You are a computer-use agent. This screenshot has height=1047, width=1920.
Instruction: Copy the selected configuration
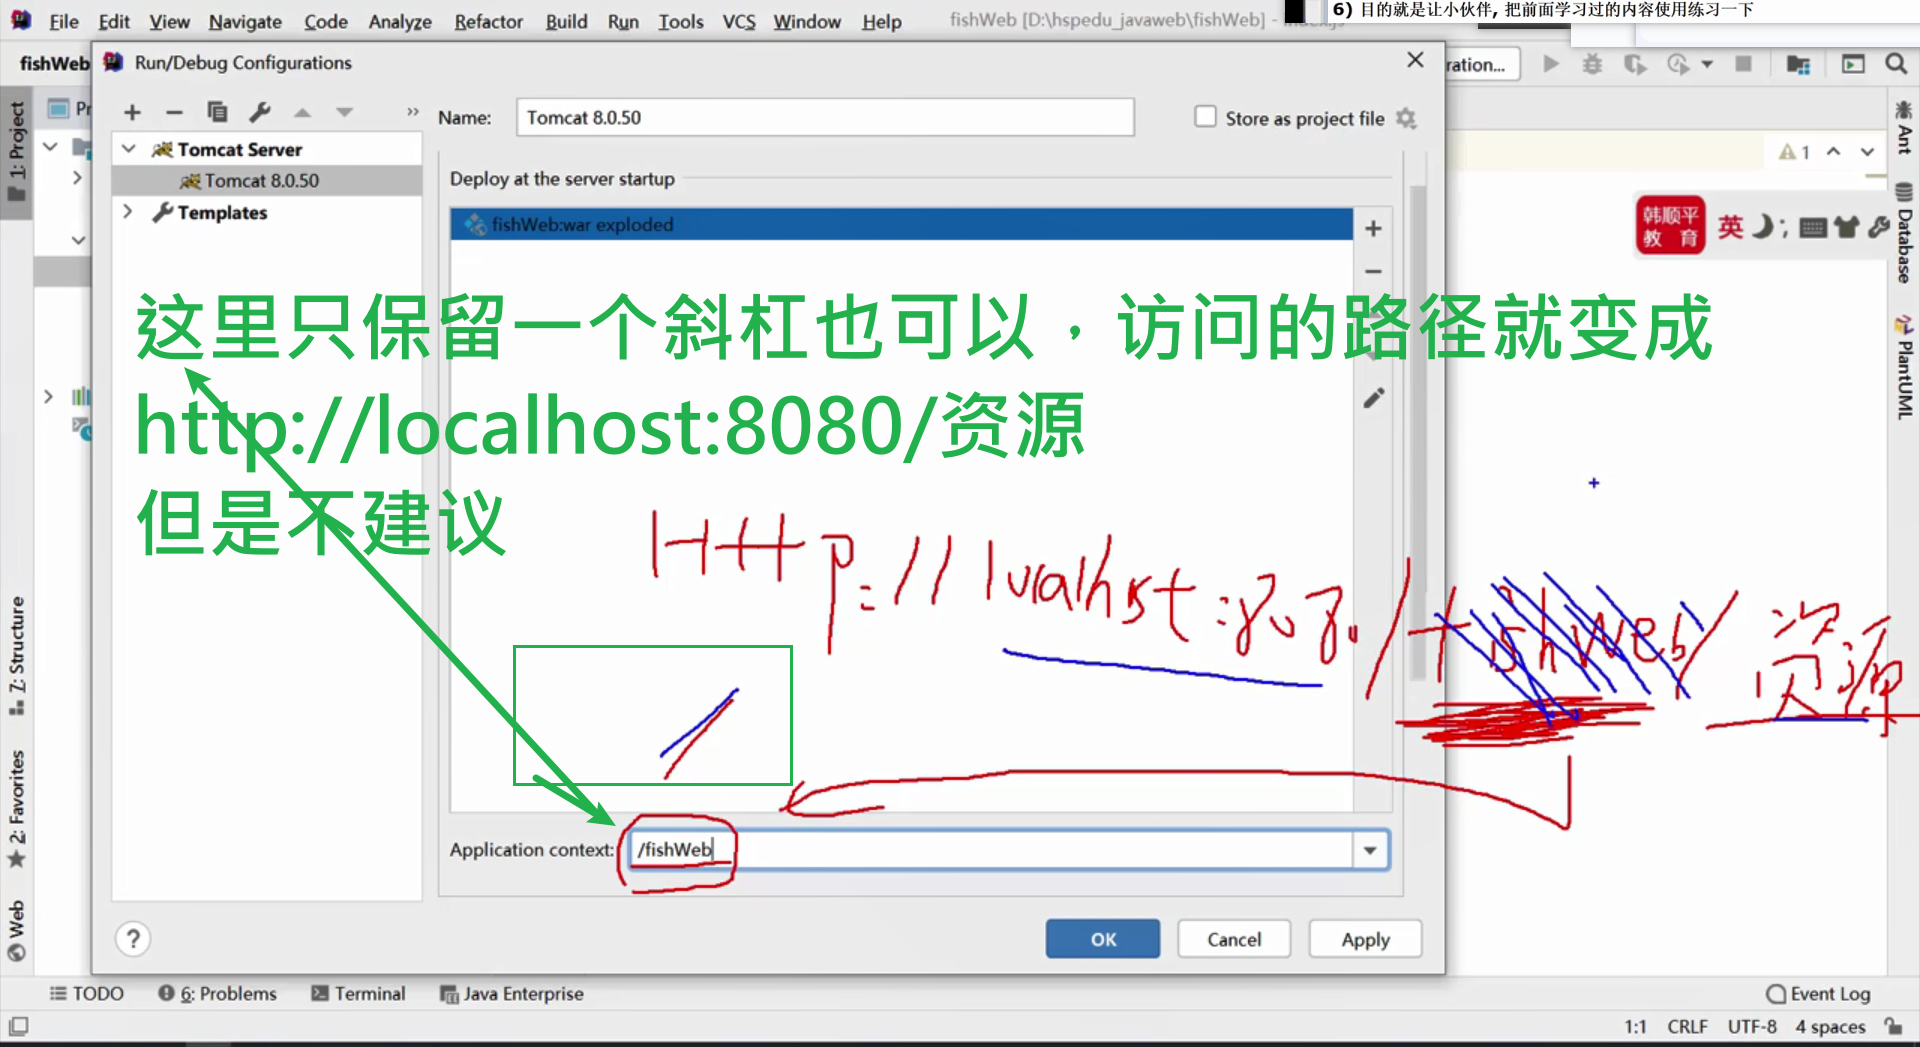click(217, 112)
